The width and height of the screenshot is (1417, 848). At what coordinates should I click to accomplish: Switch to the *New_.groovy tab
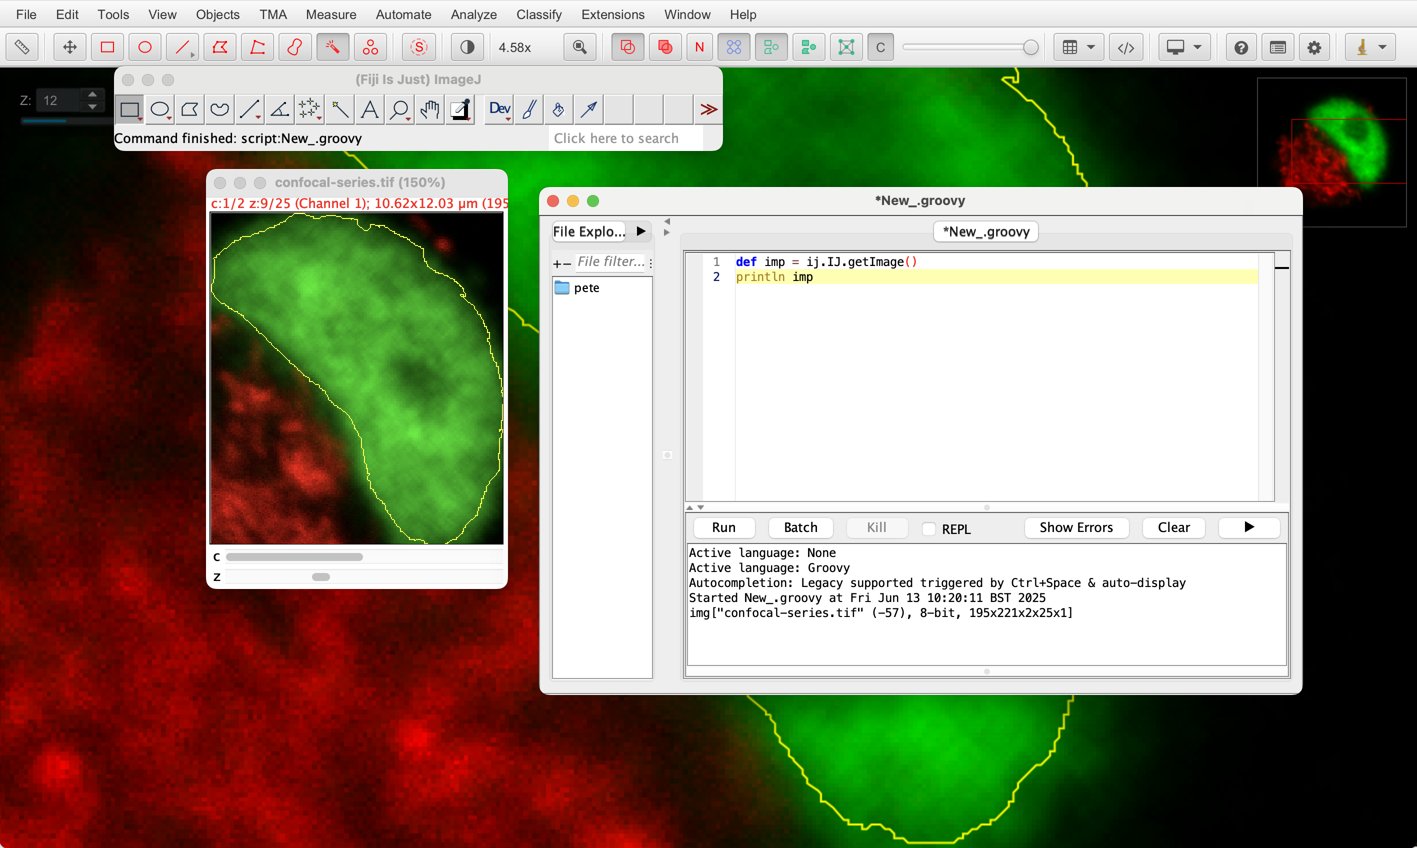point(986,231)
